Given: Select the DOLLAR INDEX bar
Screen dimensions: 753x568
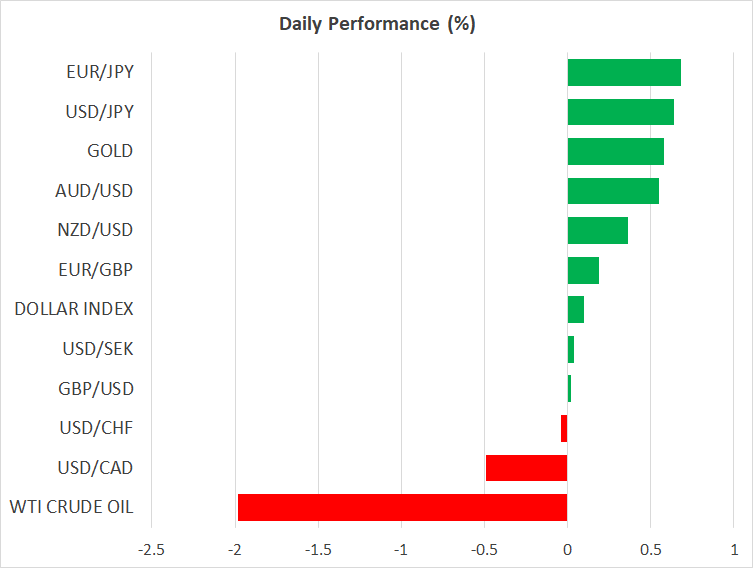Looking at the screenshot, I should 575,310.
